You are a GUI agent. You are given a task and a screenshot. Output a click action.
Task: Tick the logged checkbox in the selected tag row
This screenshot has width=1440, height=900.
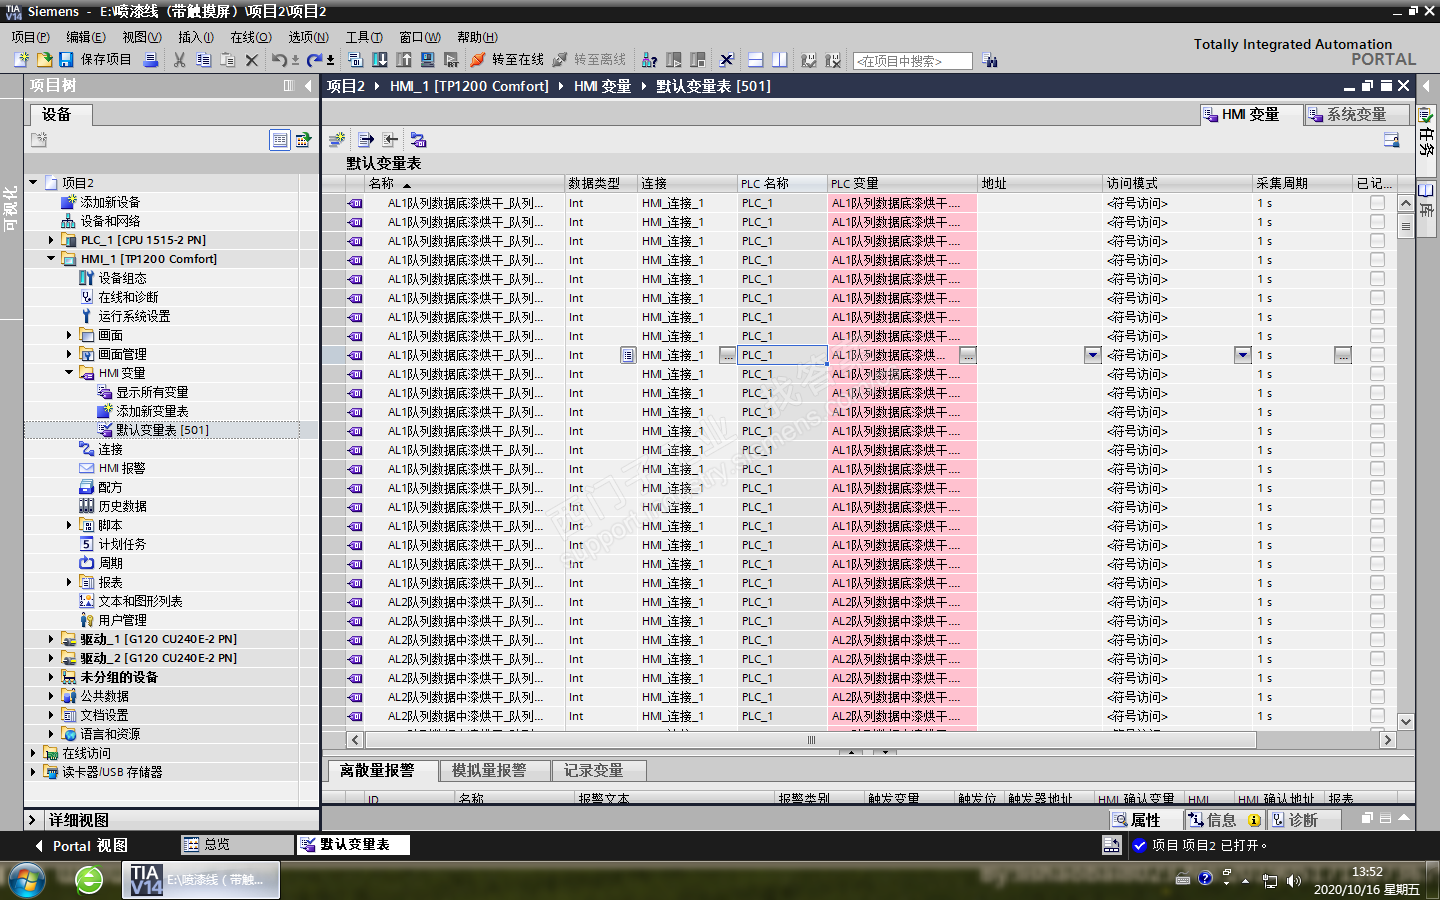(1377, 355)
